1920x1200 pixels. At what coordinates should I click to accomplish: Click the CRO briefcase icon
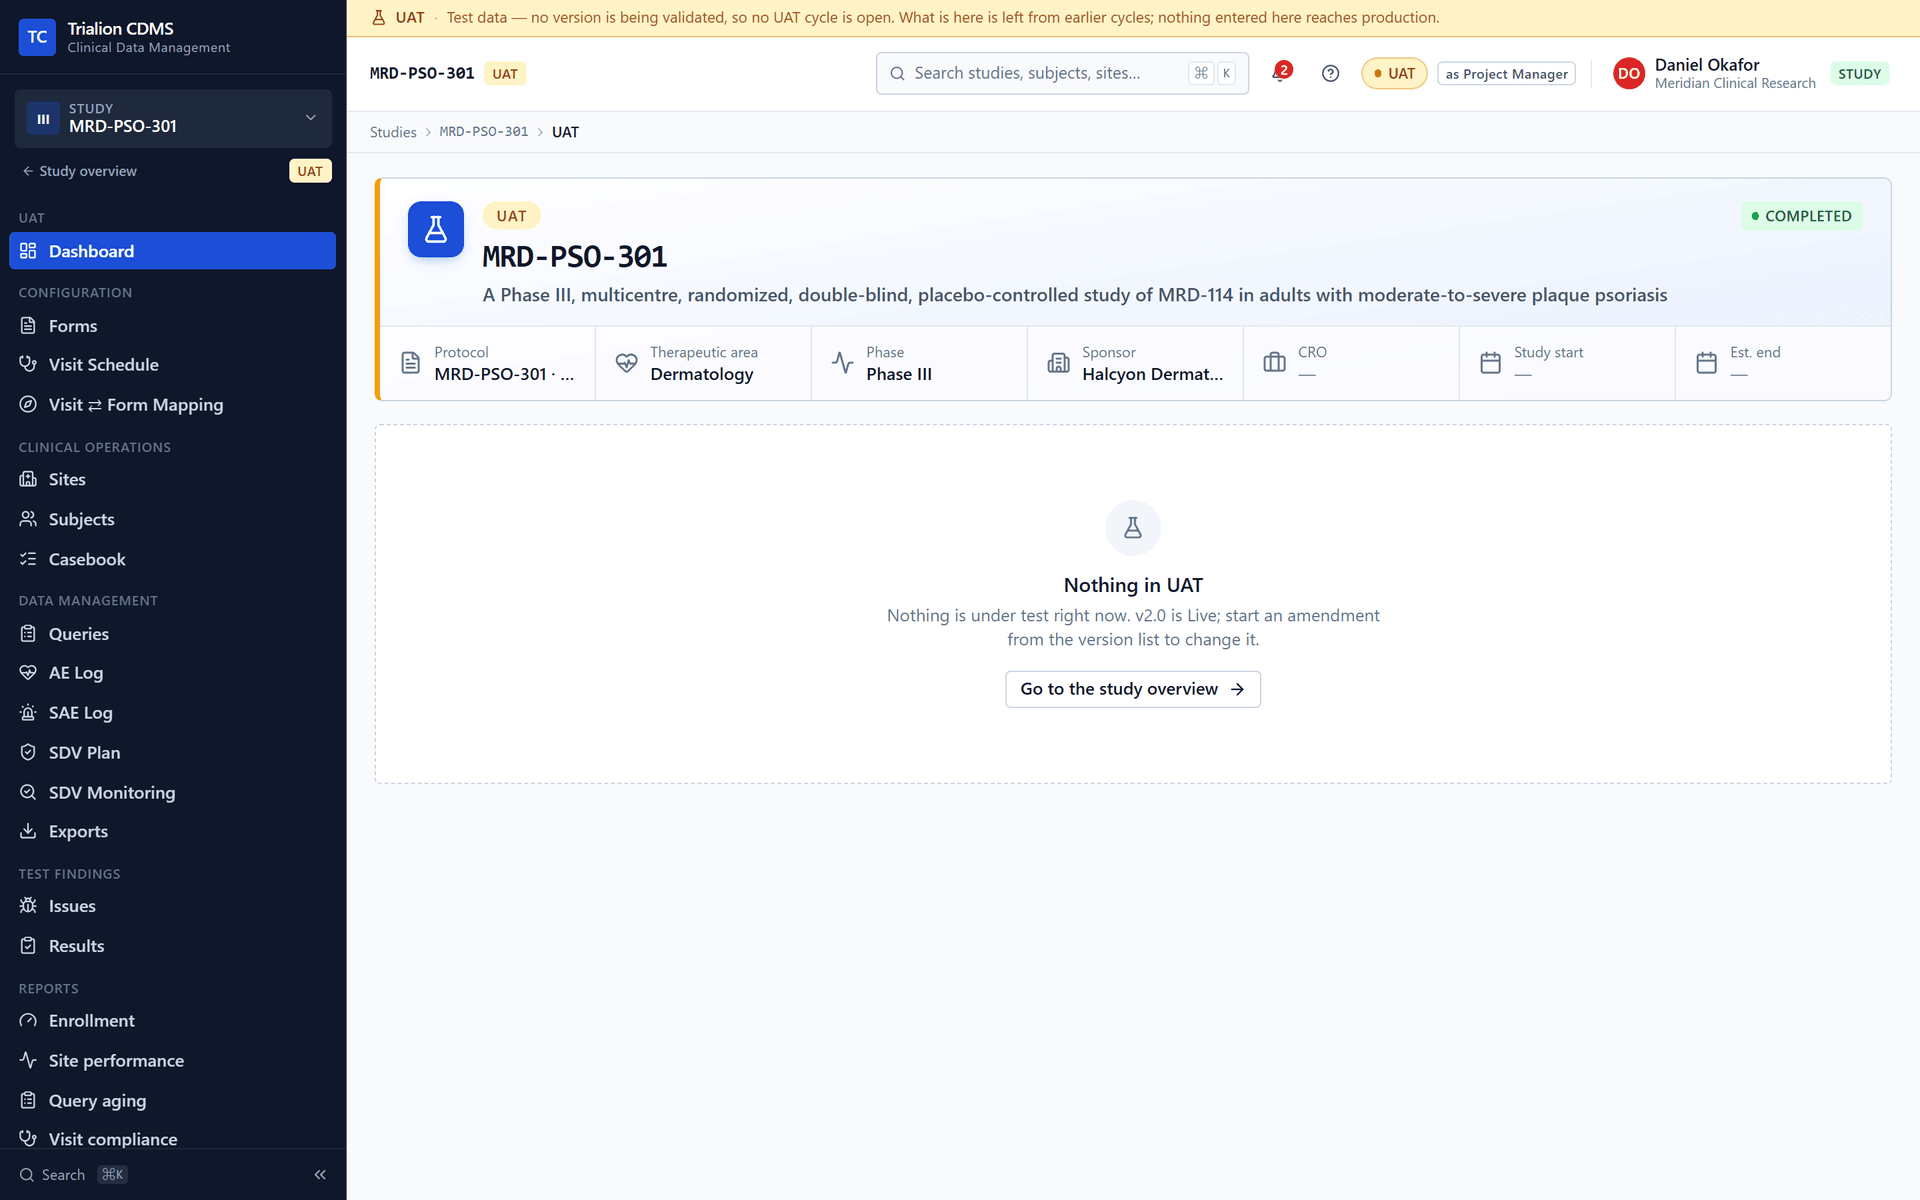pos(1274,363)
